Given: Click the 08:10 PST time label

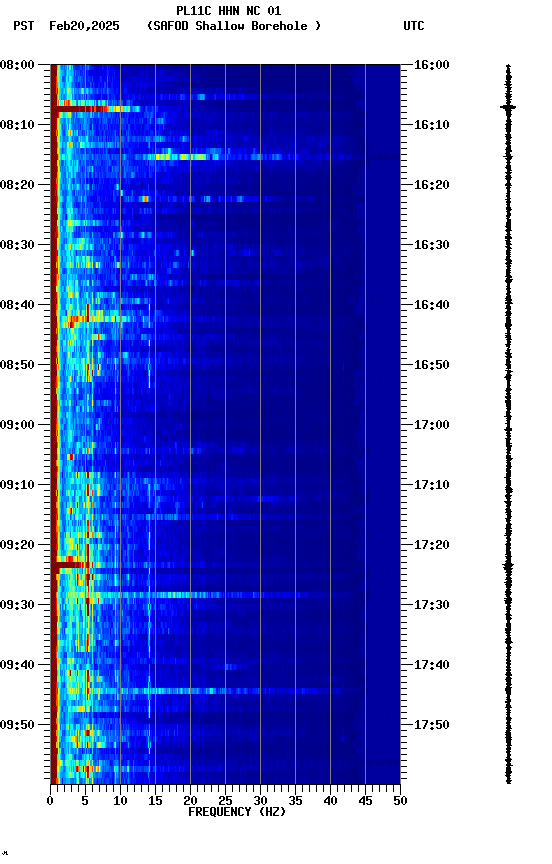Looking at the screenshot, I should [x=17, y=125].
